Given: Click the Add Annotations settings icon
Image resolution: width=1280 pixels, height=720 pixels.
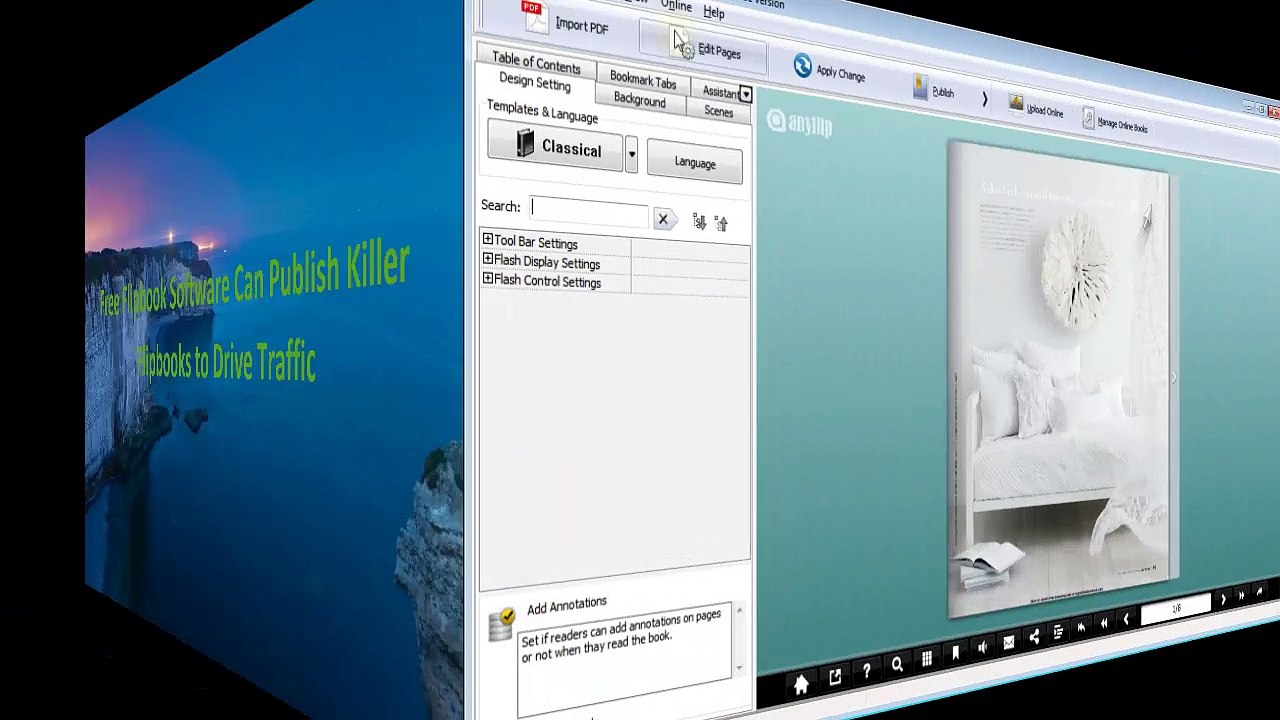Looking at the screenshot, I should click(501, 622).
